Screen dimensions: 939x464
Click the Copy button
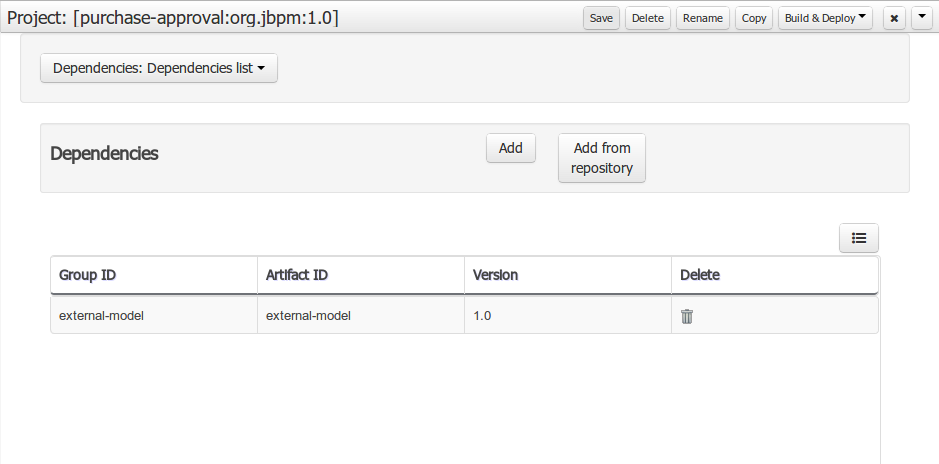pos(754,18)
